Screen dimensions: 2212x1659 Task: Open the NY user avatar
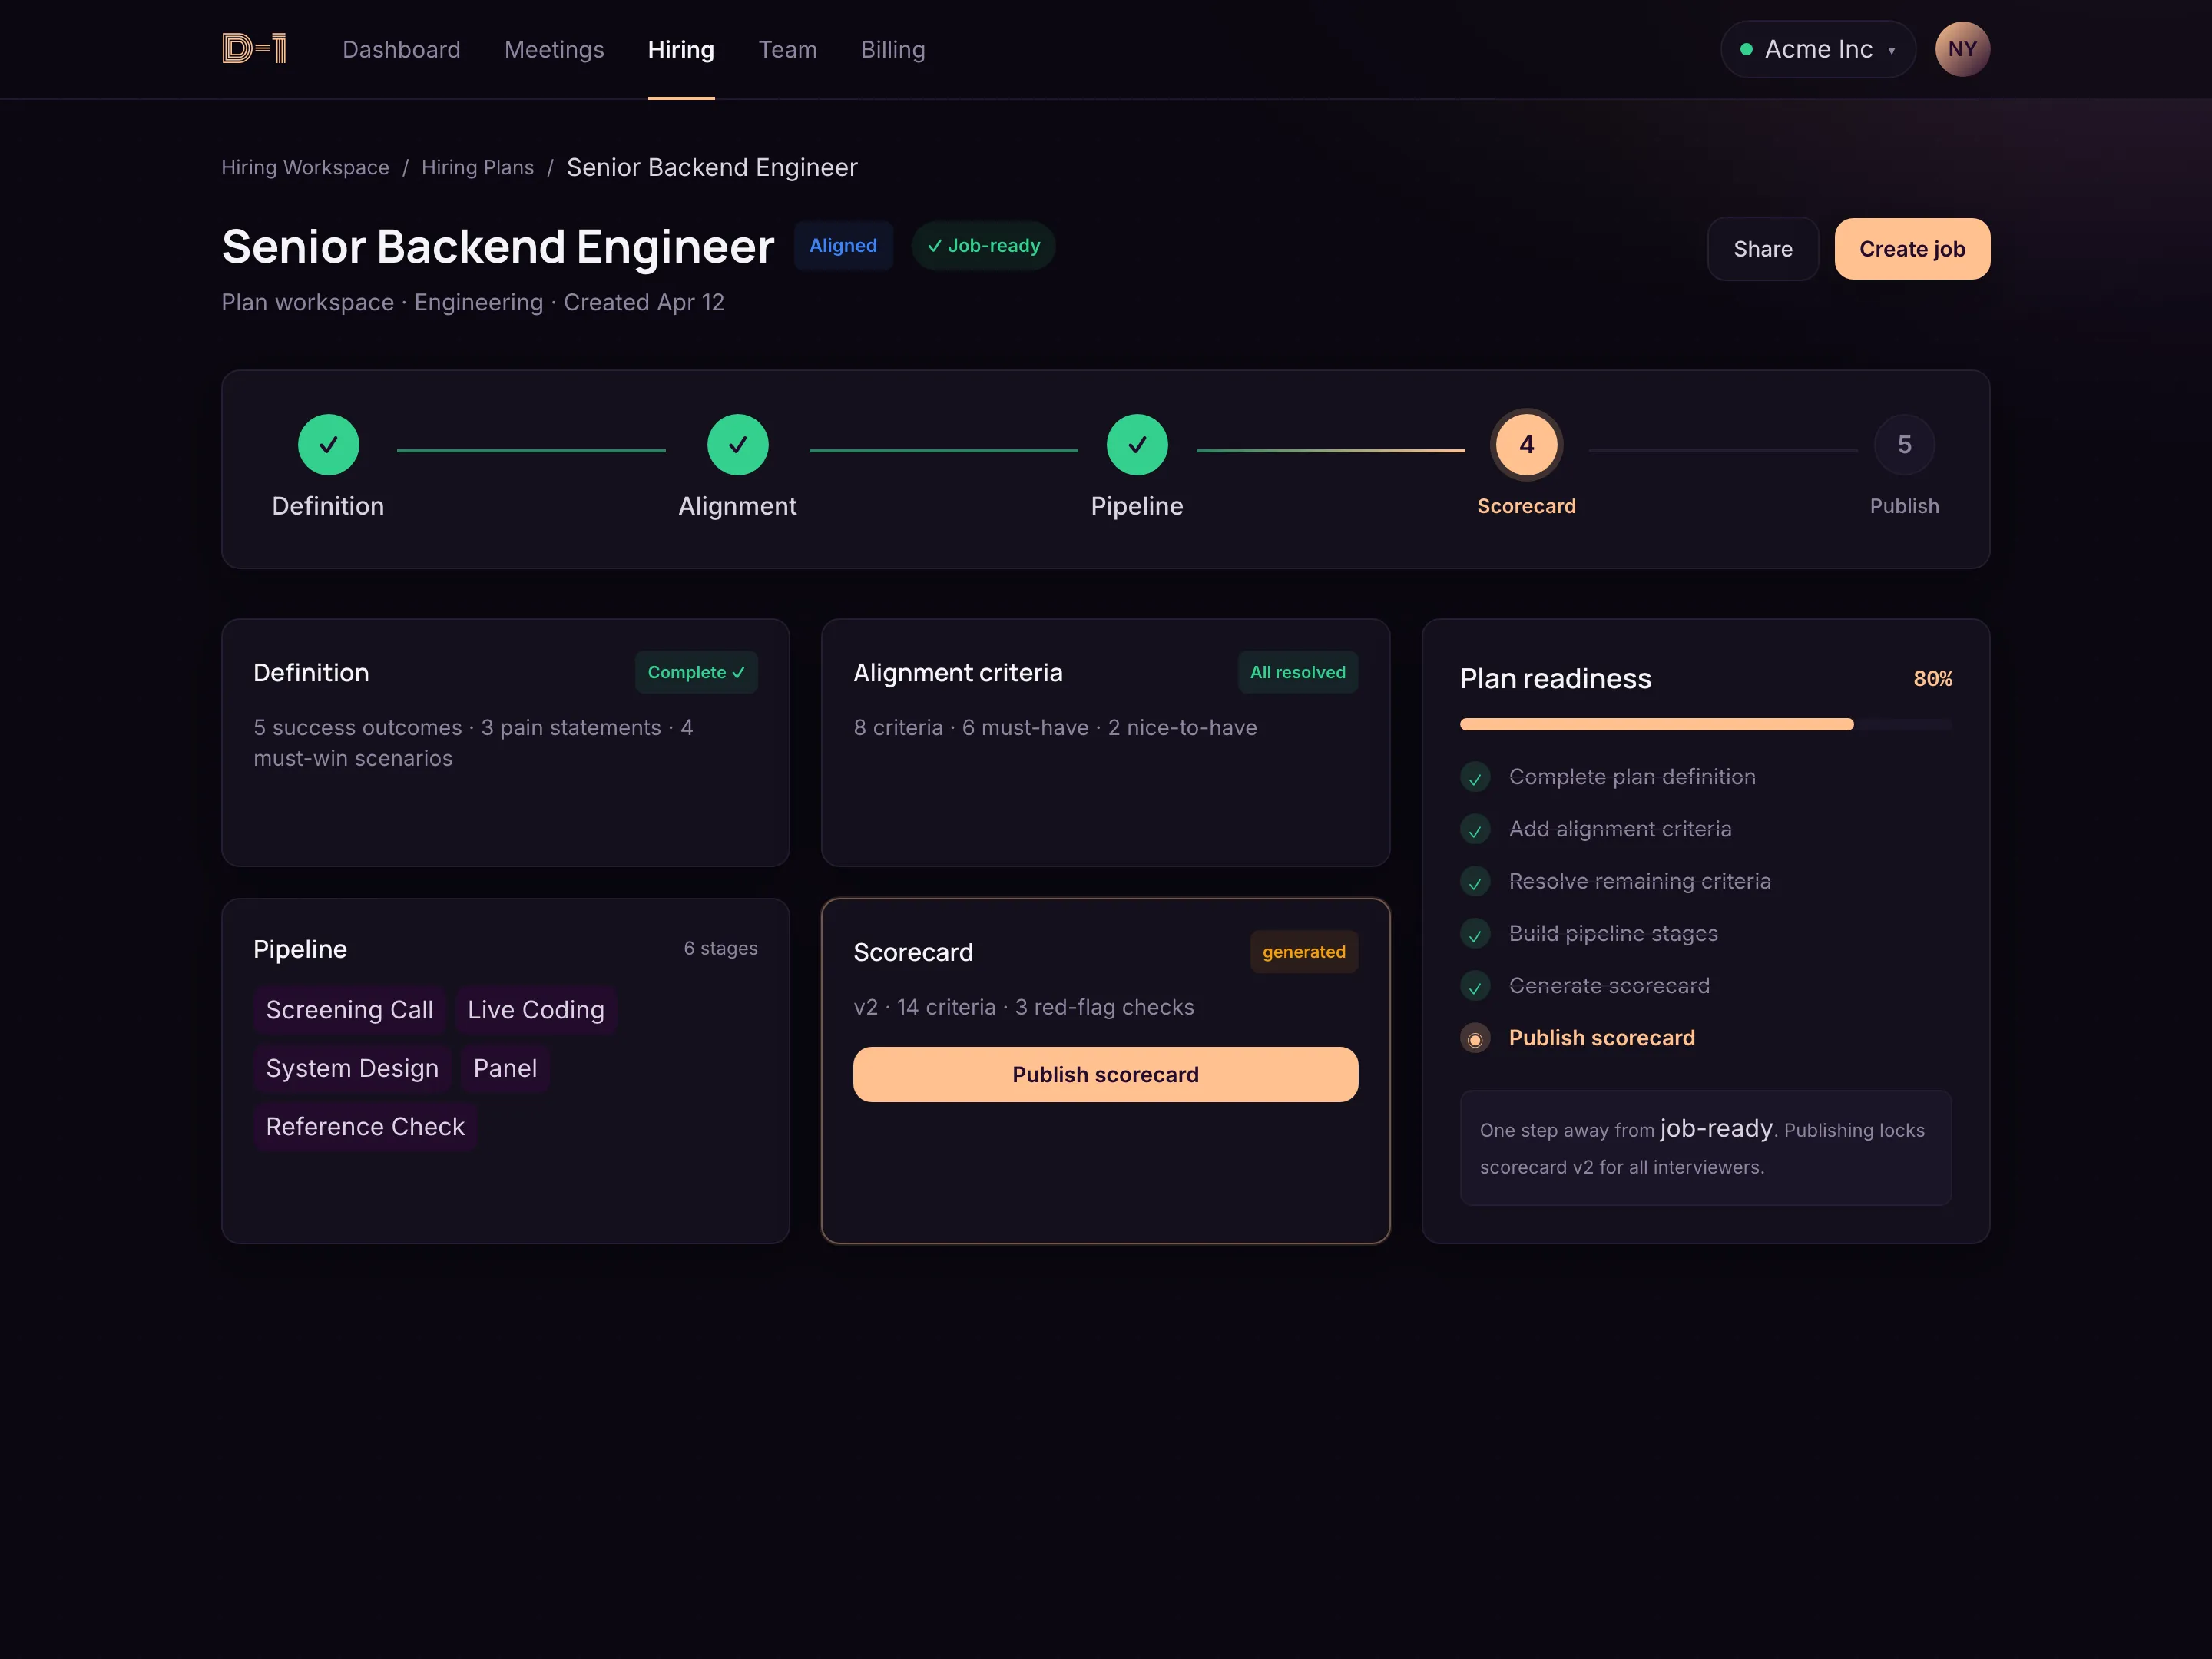pyautogui.click(x=1961, y=49)
